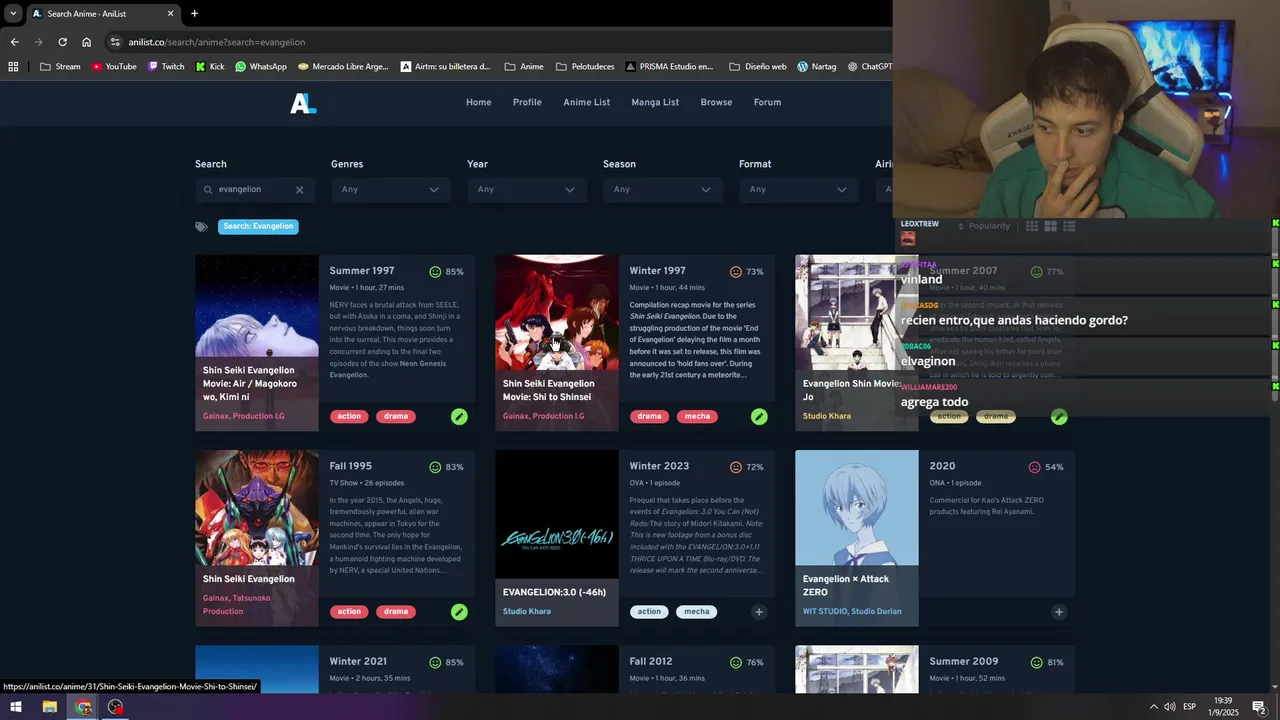This screenshot has height=720, width=1280.
Task: Go to the Home nav item
Action: tap(478, 102)
